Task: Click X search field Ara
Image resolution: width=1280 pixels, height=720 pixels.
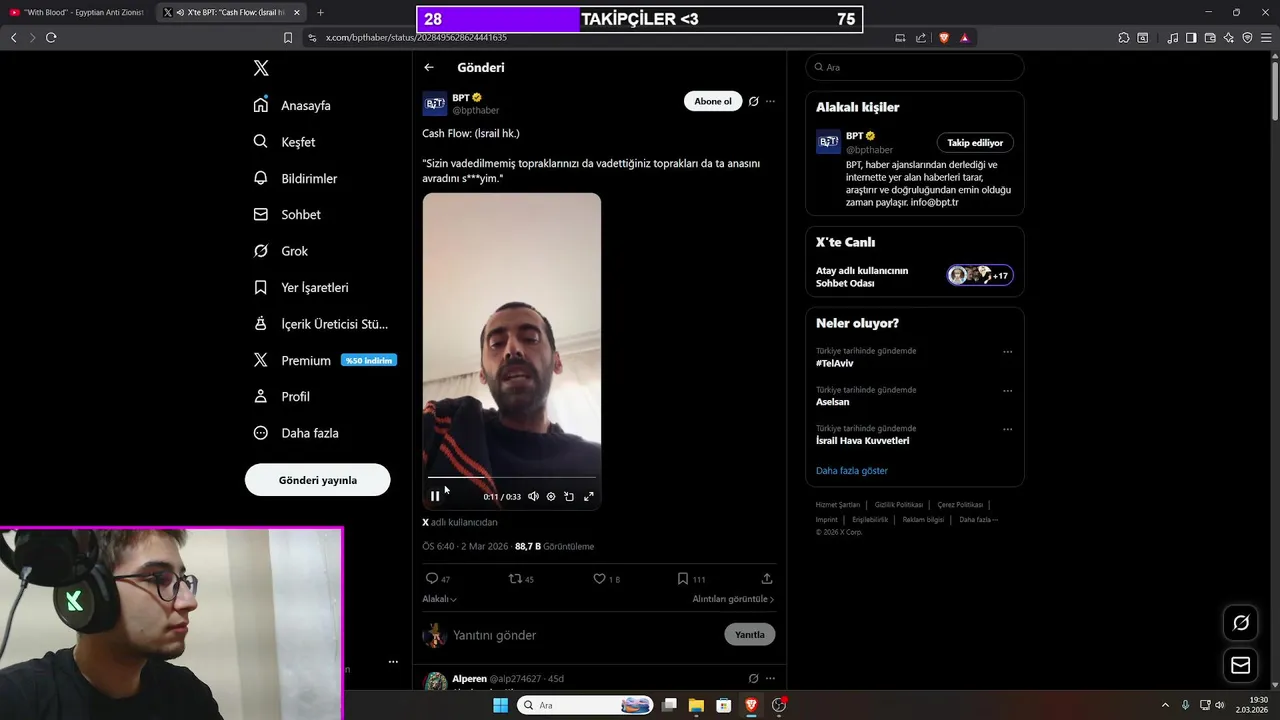Action: pos(915,67)
